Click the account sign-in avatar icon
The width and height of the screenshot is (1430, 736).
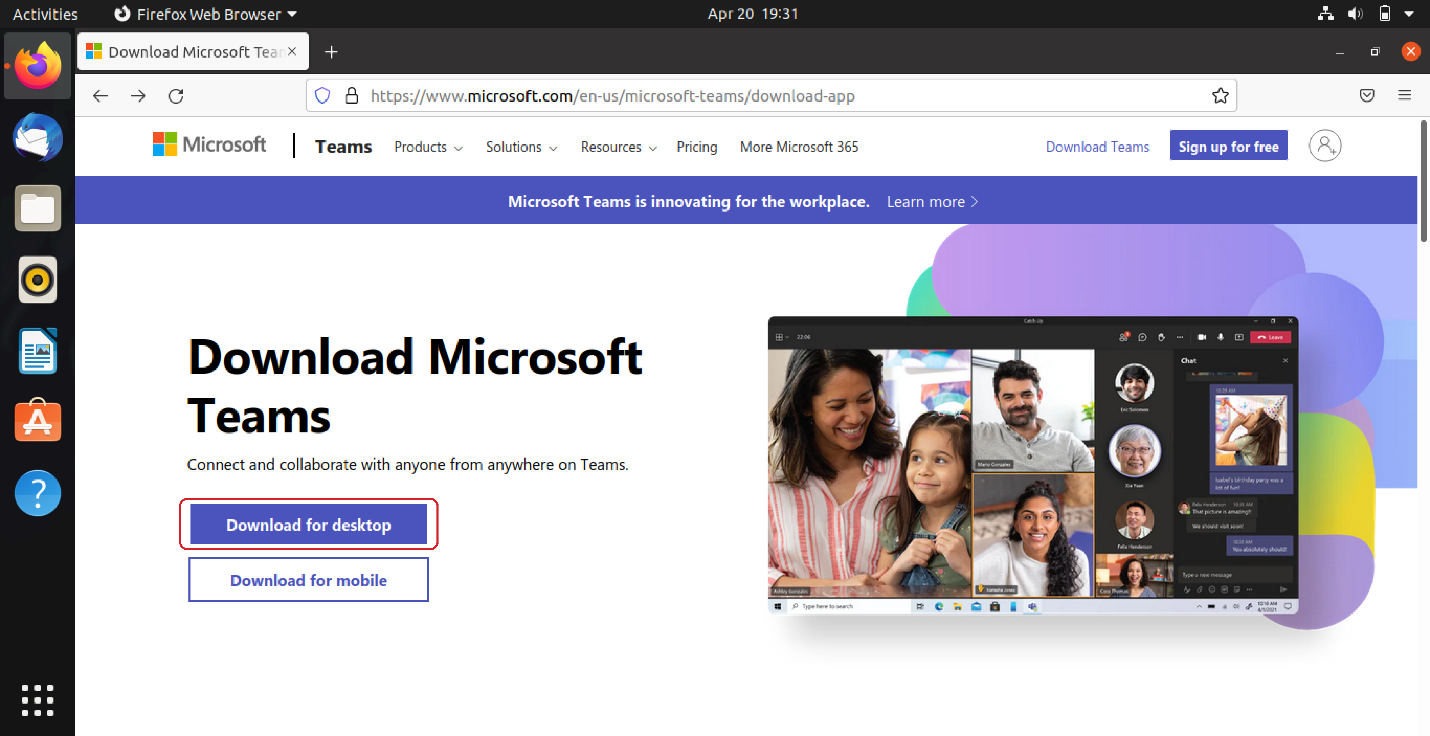pyautogui.click(x=1325, y=146)
